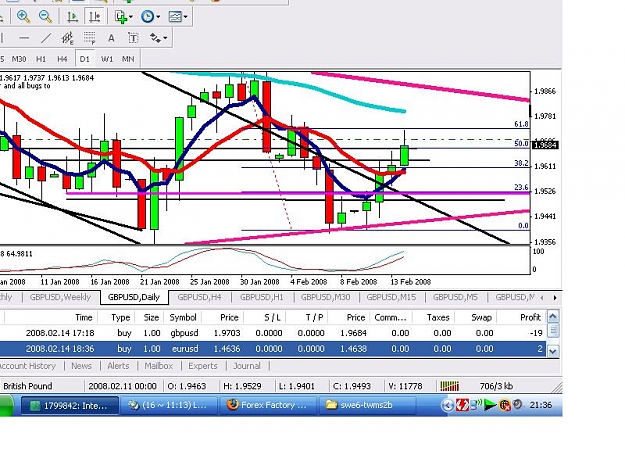Sort trades by the Symbol column header
This screenshot has width=625, height=469.
click(x=183, y=318)
